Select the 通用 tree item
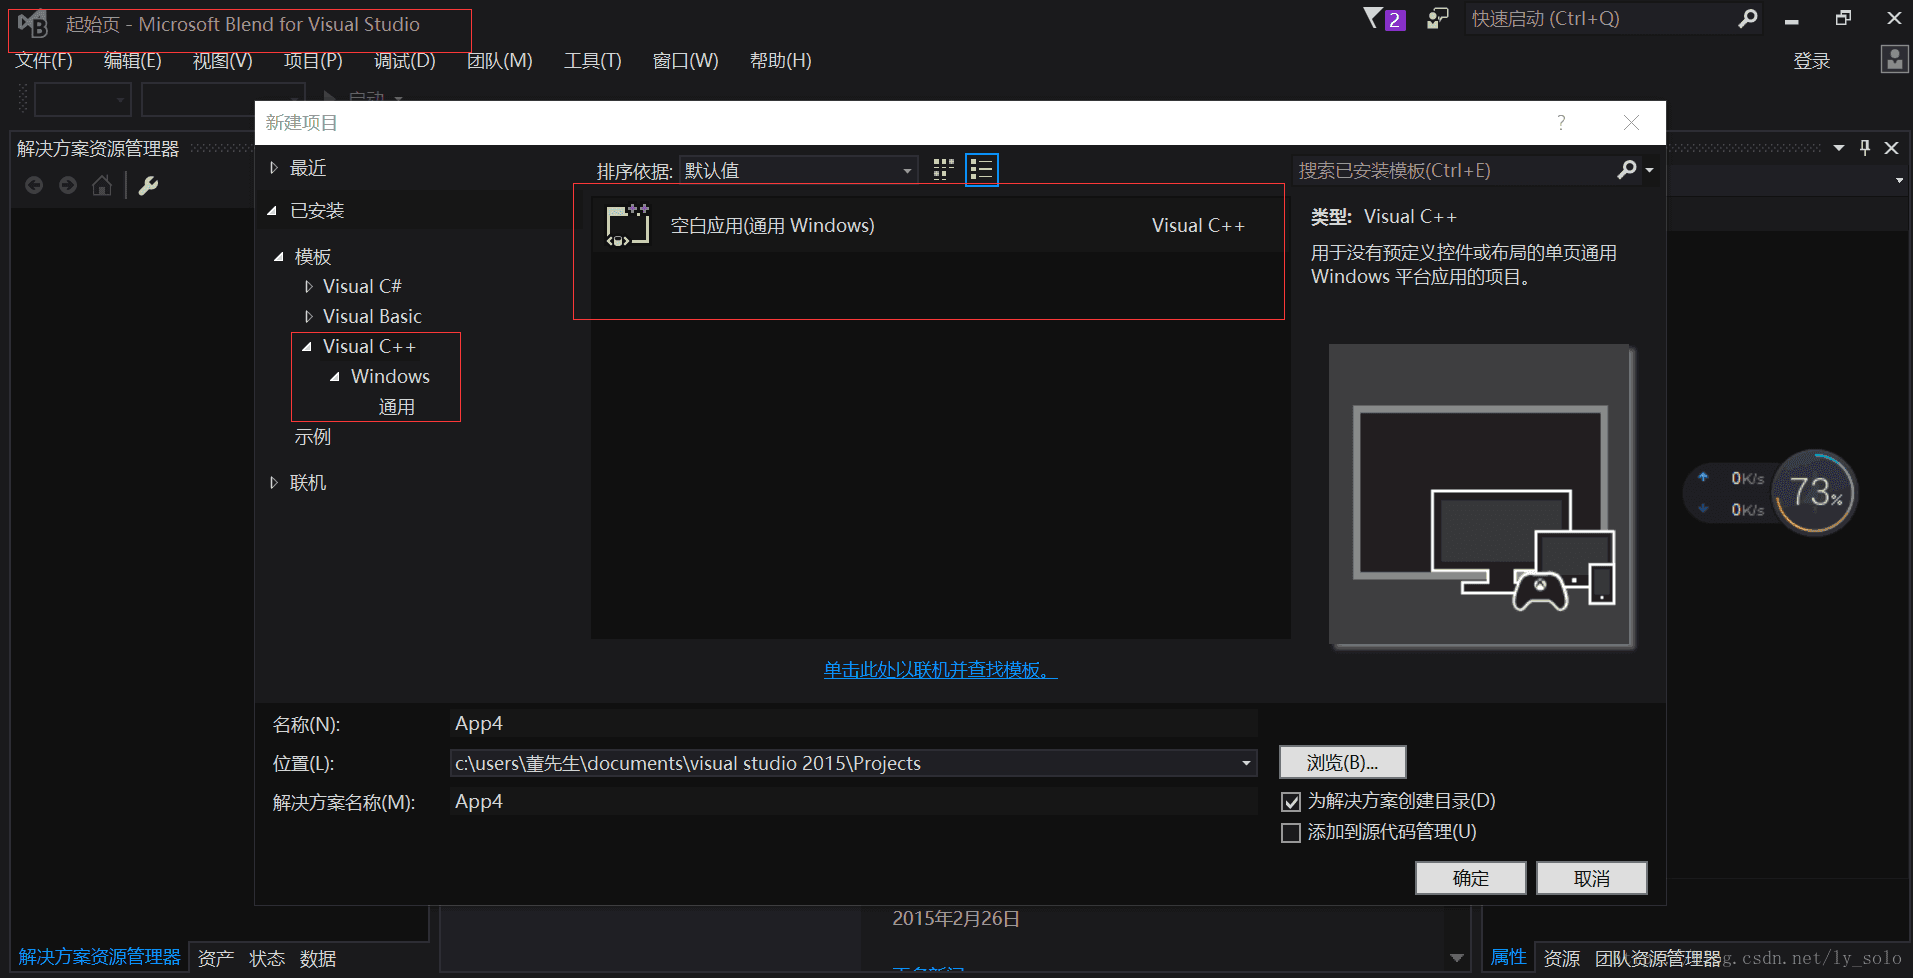The image size is (1913, 978). coord(397,407)
